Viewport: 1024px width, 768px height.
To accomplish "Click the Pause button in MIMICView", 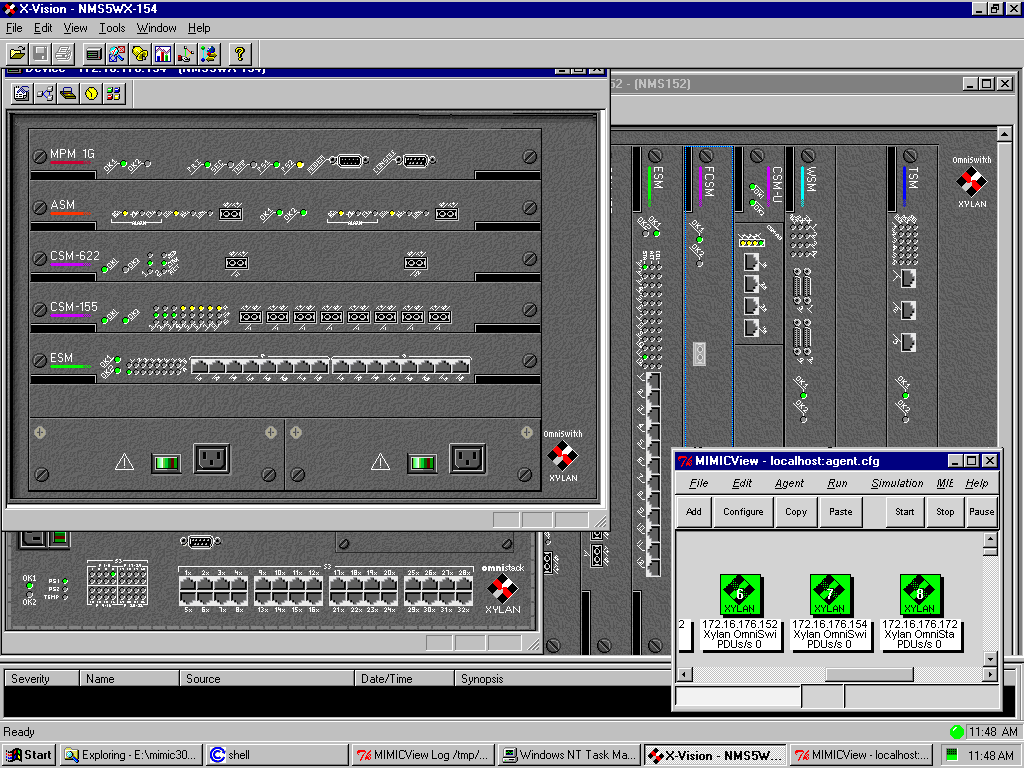I will pyautogui.click(x=982, y=512).
